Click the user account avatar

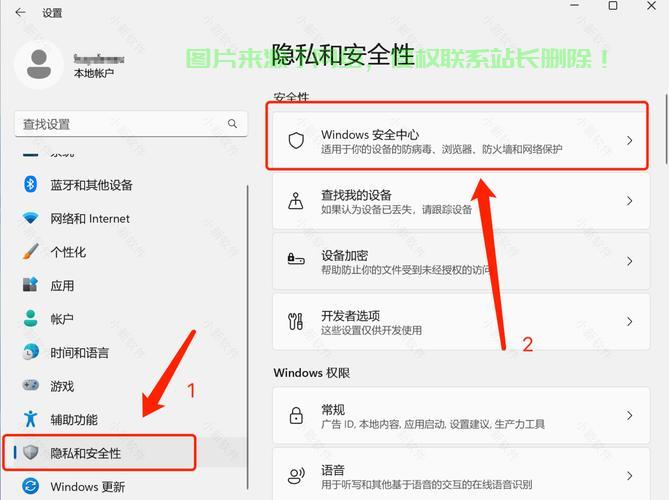[39, 65]
